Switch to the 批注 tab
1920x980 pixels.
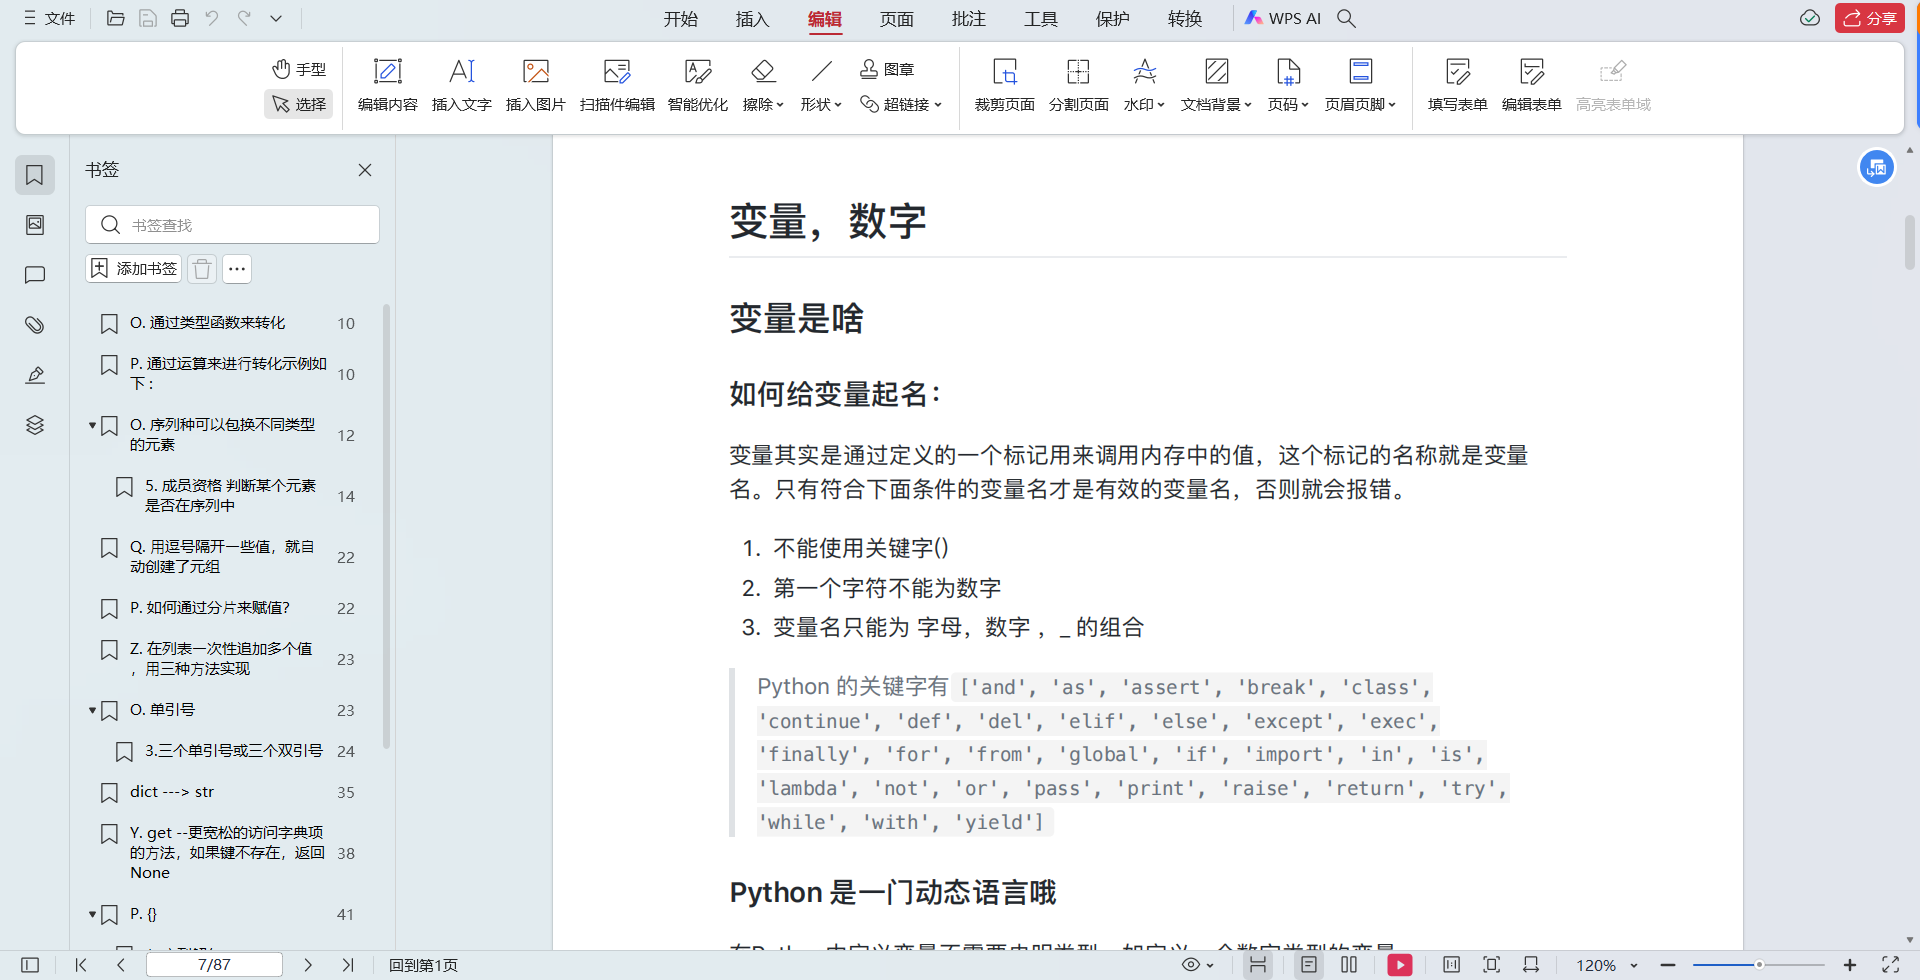(969, 19)
